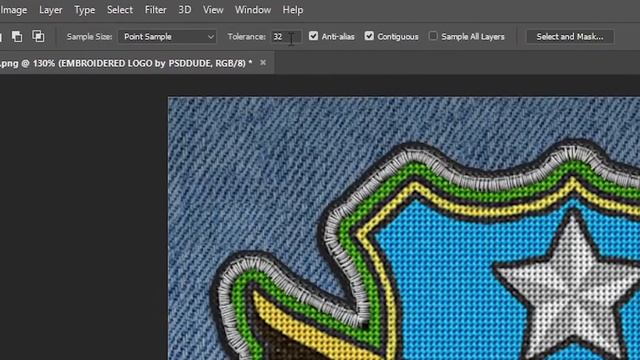Viewport: 640px width, 360px height.
Task: Choose Subtract from selection mode icon
Action: coord(17,36)
